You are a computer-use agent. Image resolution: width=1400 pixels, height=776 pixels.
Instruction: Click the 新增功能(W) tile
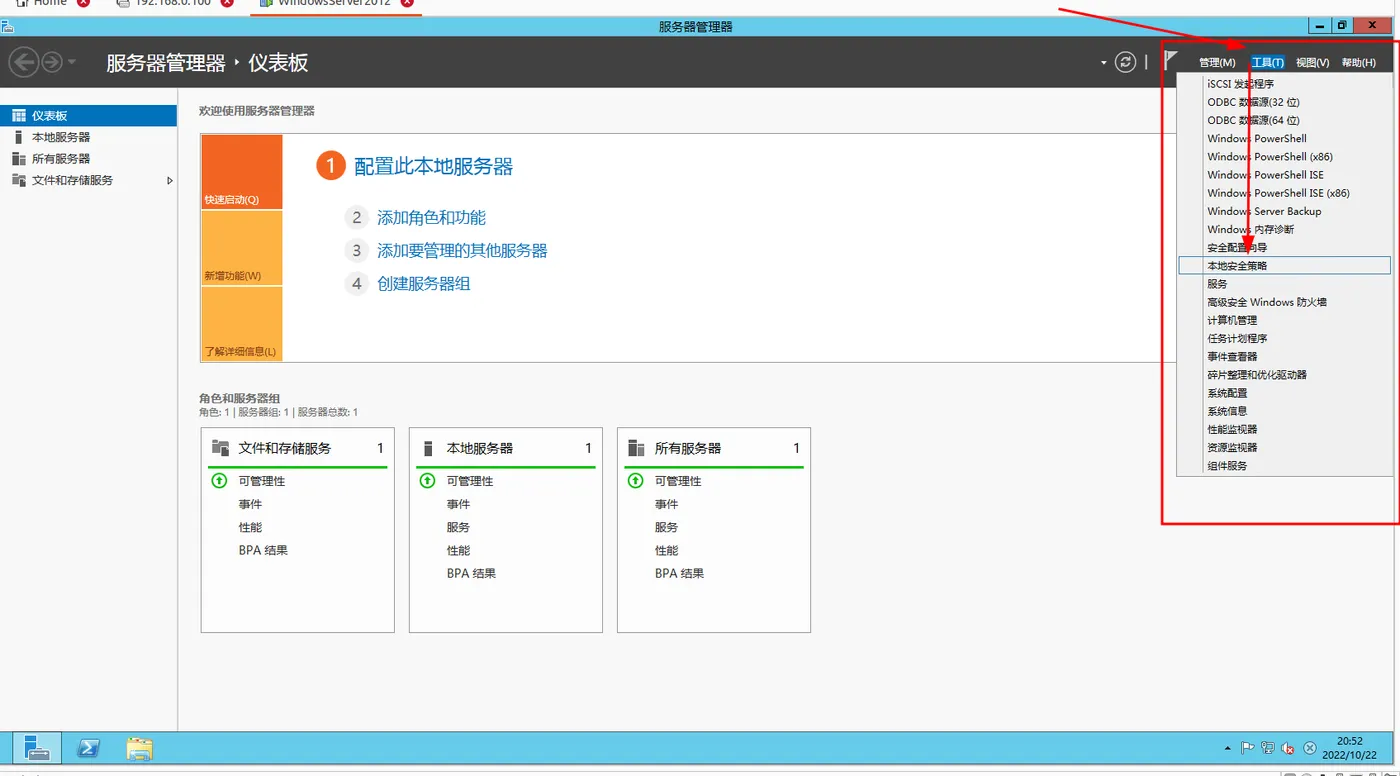click(x=242, y=248)
